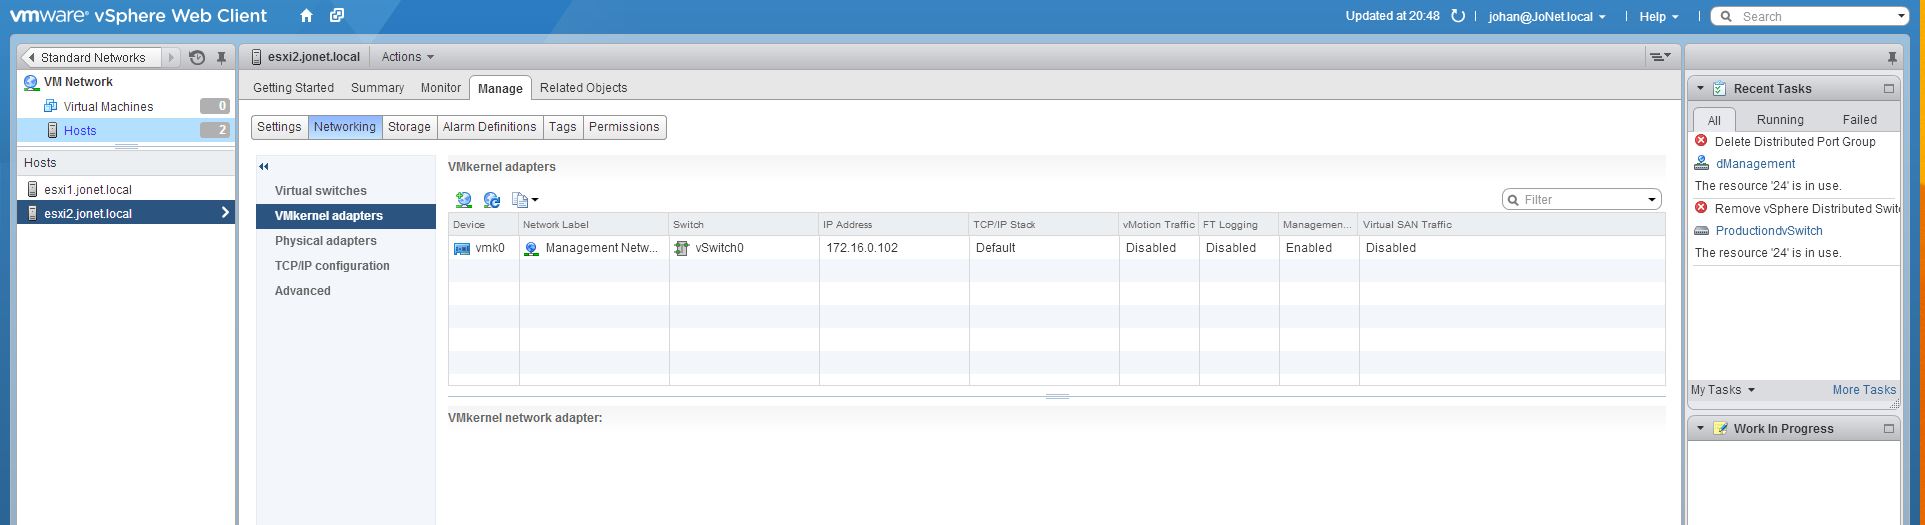Screen dimensions: 1925x525
Task: Refresh VMkernel adapters list icon
Action: [492, 200]
